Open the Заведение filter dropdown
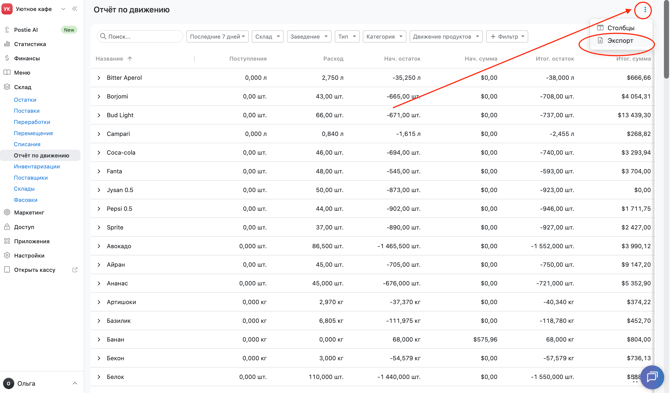The height and width of the screenshot is (393, 670). point(309,36)
